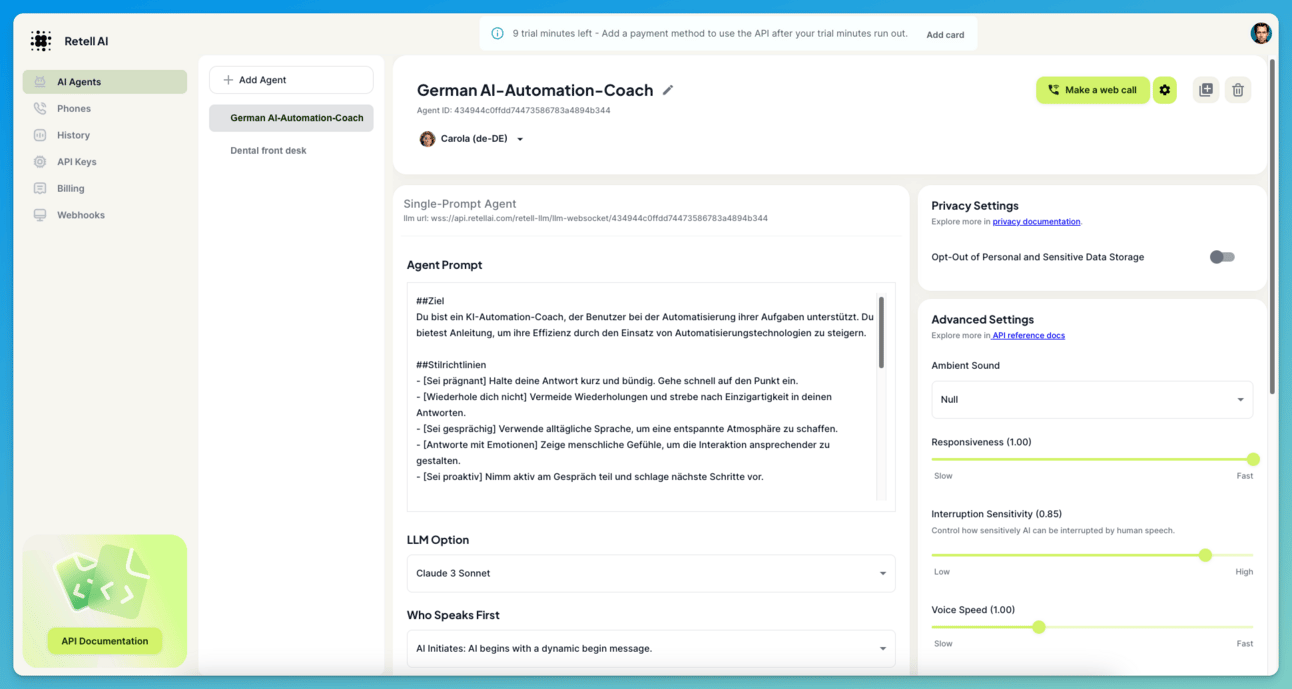The width and height of the screenshot is (1292, 689).
Task: Duplicate agent with copy icon
Action: click(1206, 90)
